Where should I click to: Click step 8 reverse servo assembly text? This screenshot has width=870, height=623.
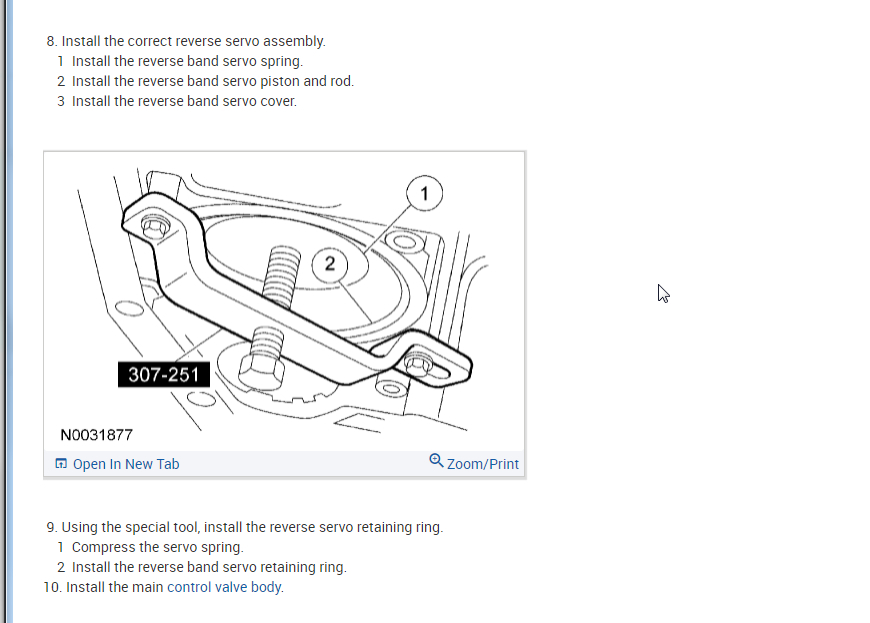click(186, 41)
